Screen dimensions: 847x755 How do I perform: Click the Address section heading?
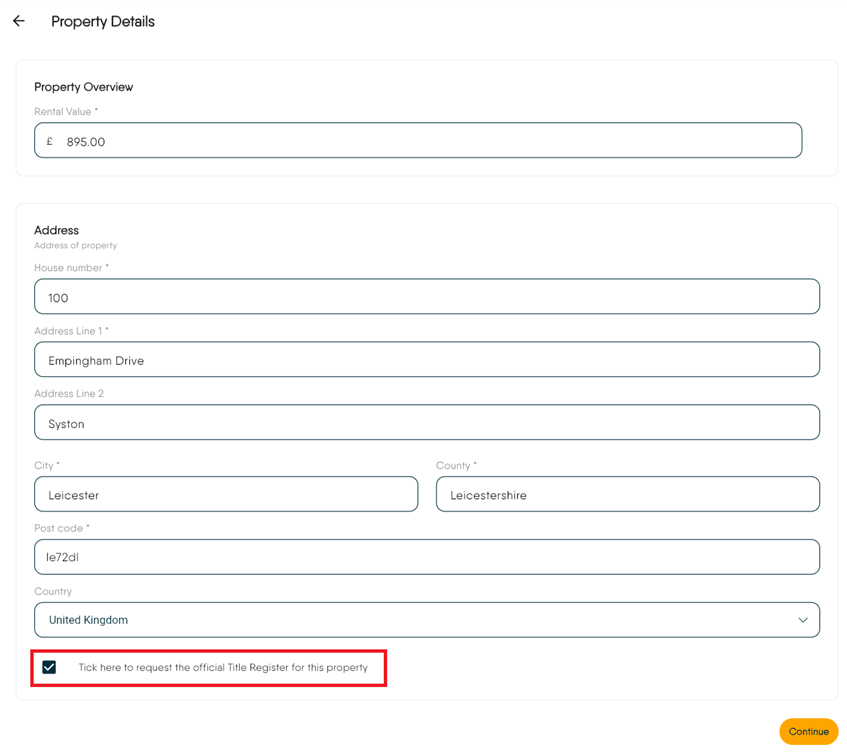[x=56, y=230]
